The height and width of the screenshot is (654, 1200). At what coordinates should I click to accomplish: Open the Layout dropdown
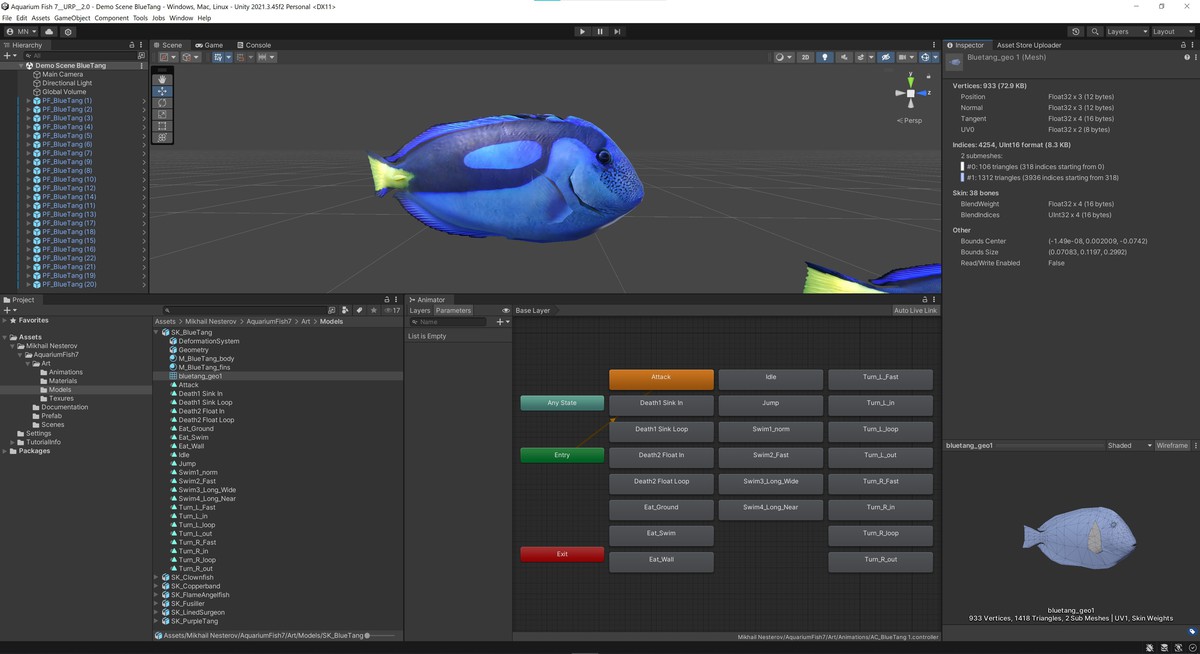tap(1171, 32)
